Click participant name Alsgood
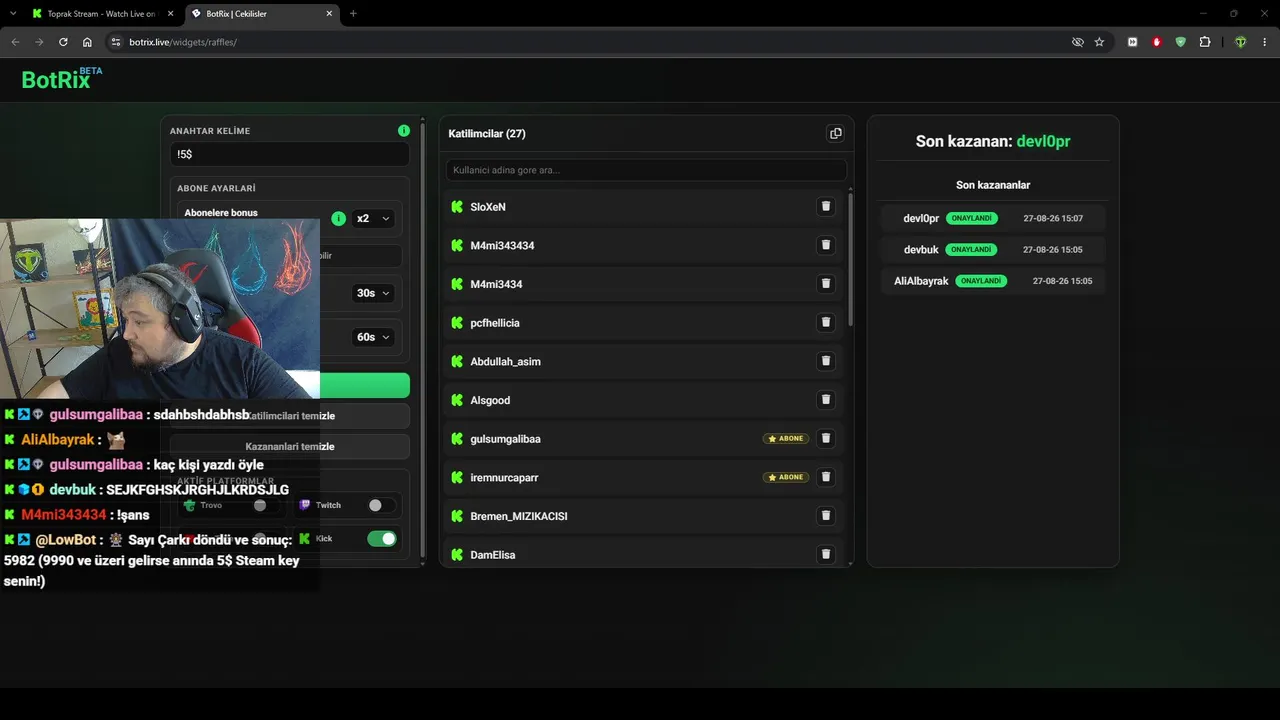This screenshot has width=1280, height=720. tap(490, 400)
